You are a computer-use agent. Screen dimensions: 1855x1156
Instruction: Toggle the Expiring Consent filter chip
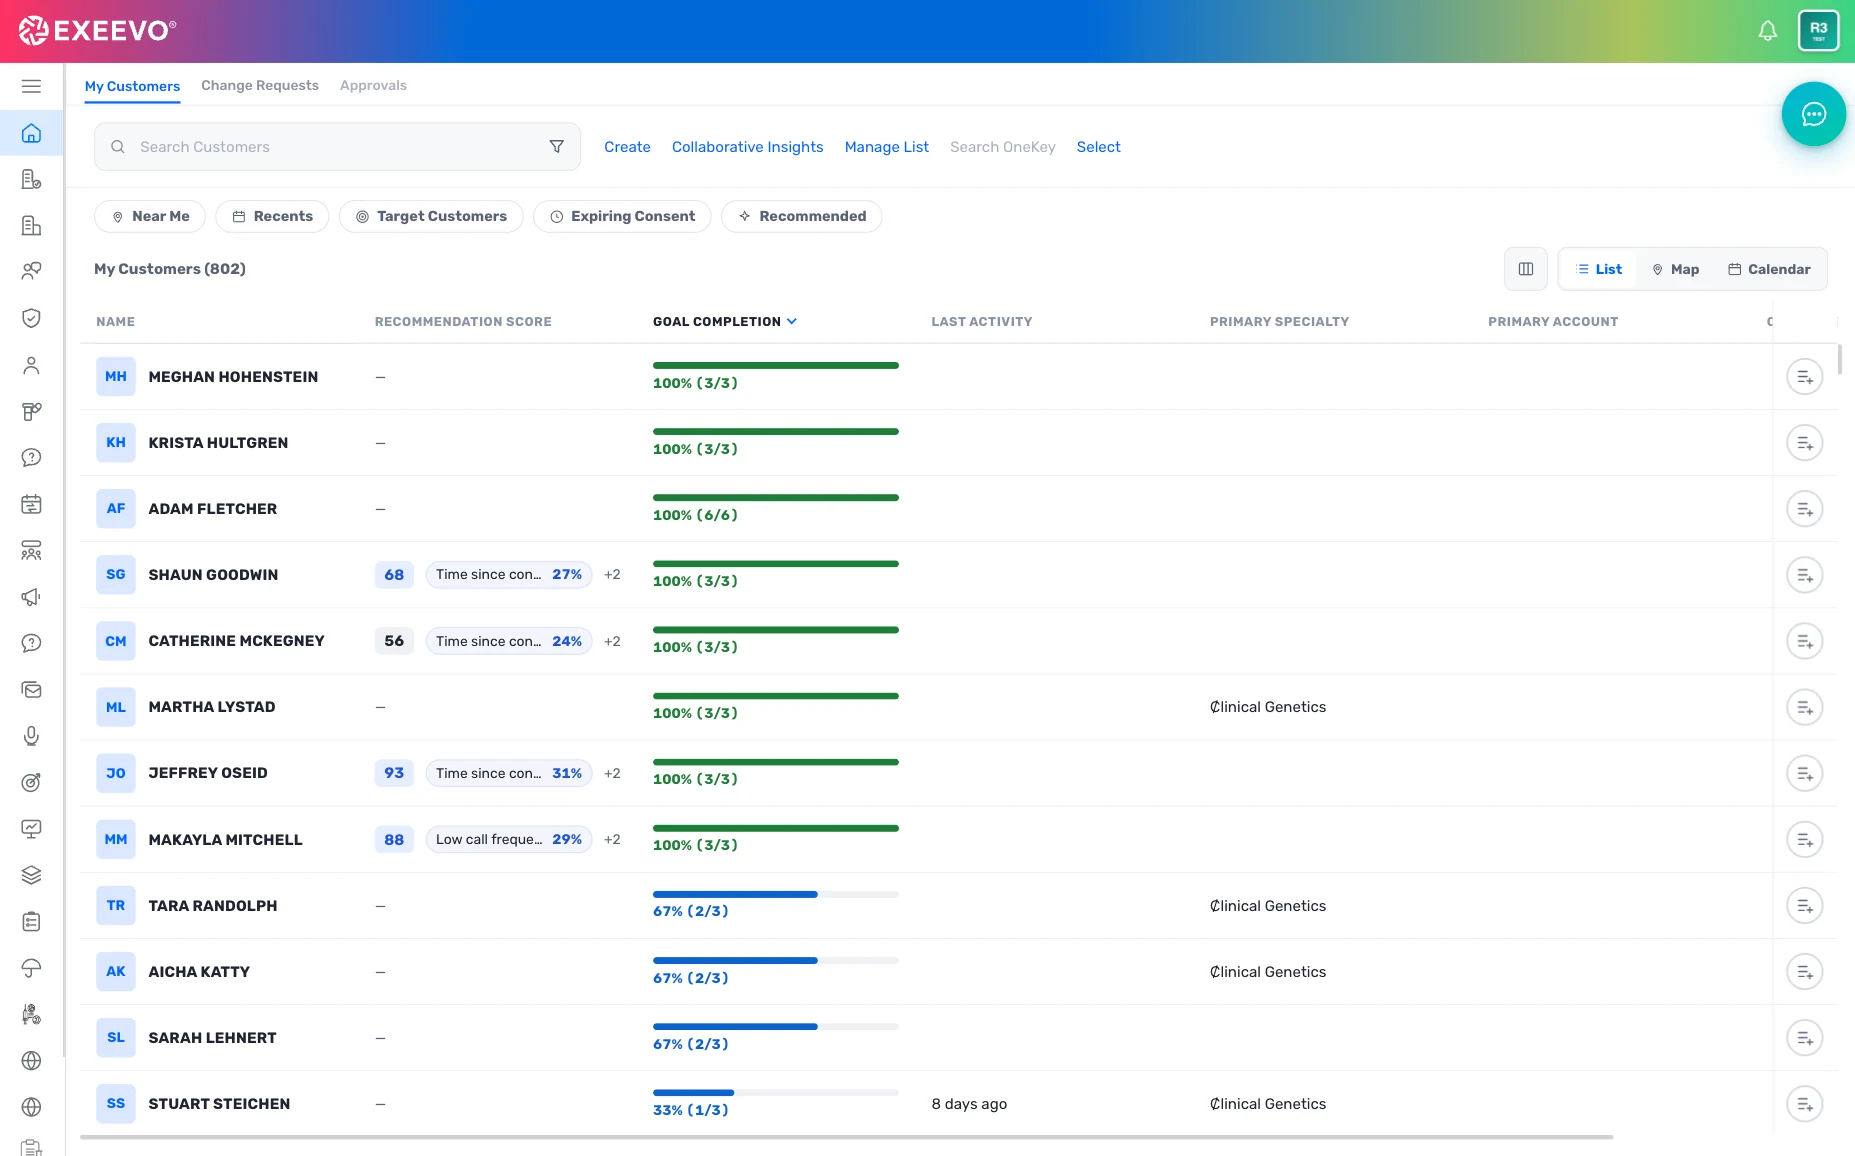coord(622,216)
